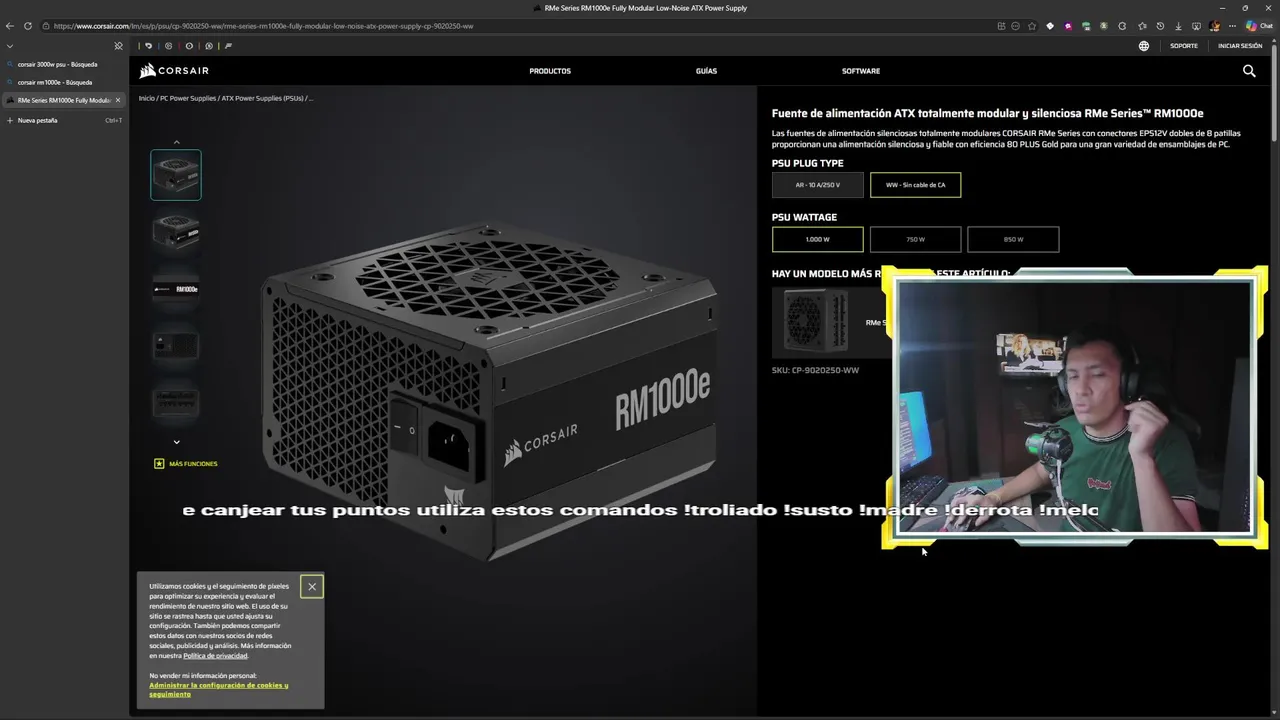Open the Favorites list icon
This screenshot has height=720, width=1280.
(1142, 26)
